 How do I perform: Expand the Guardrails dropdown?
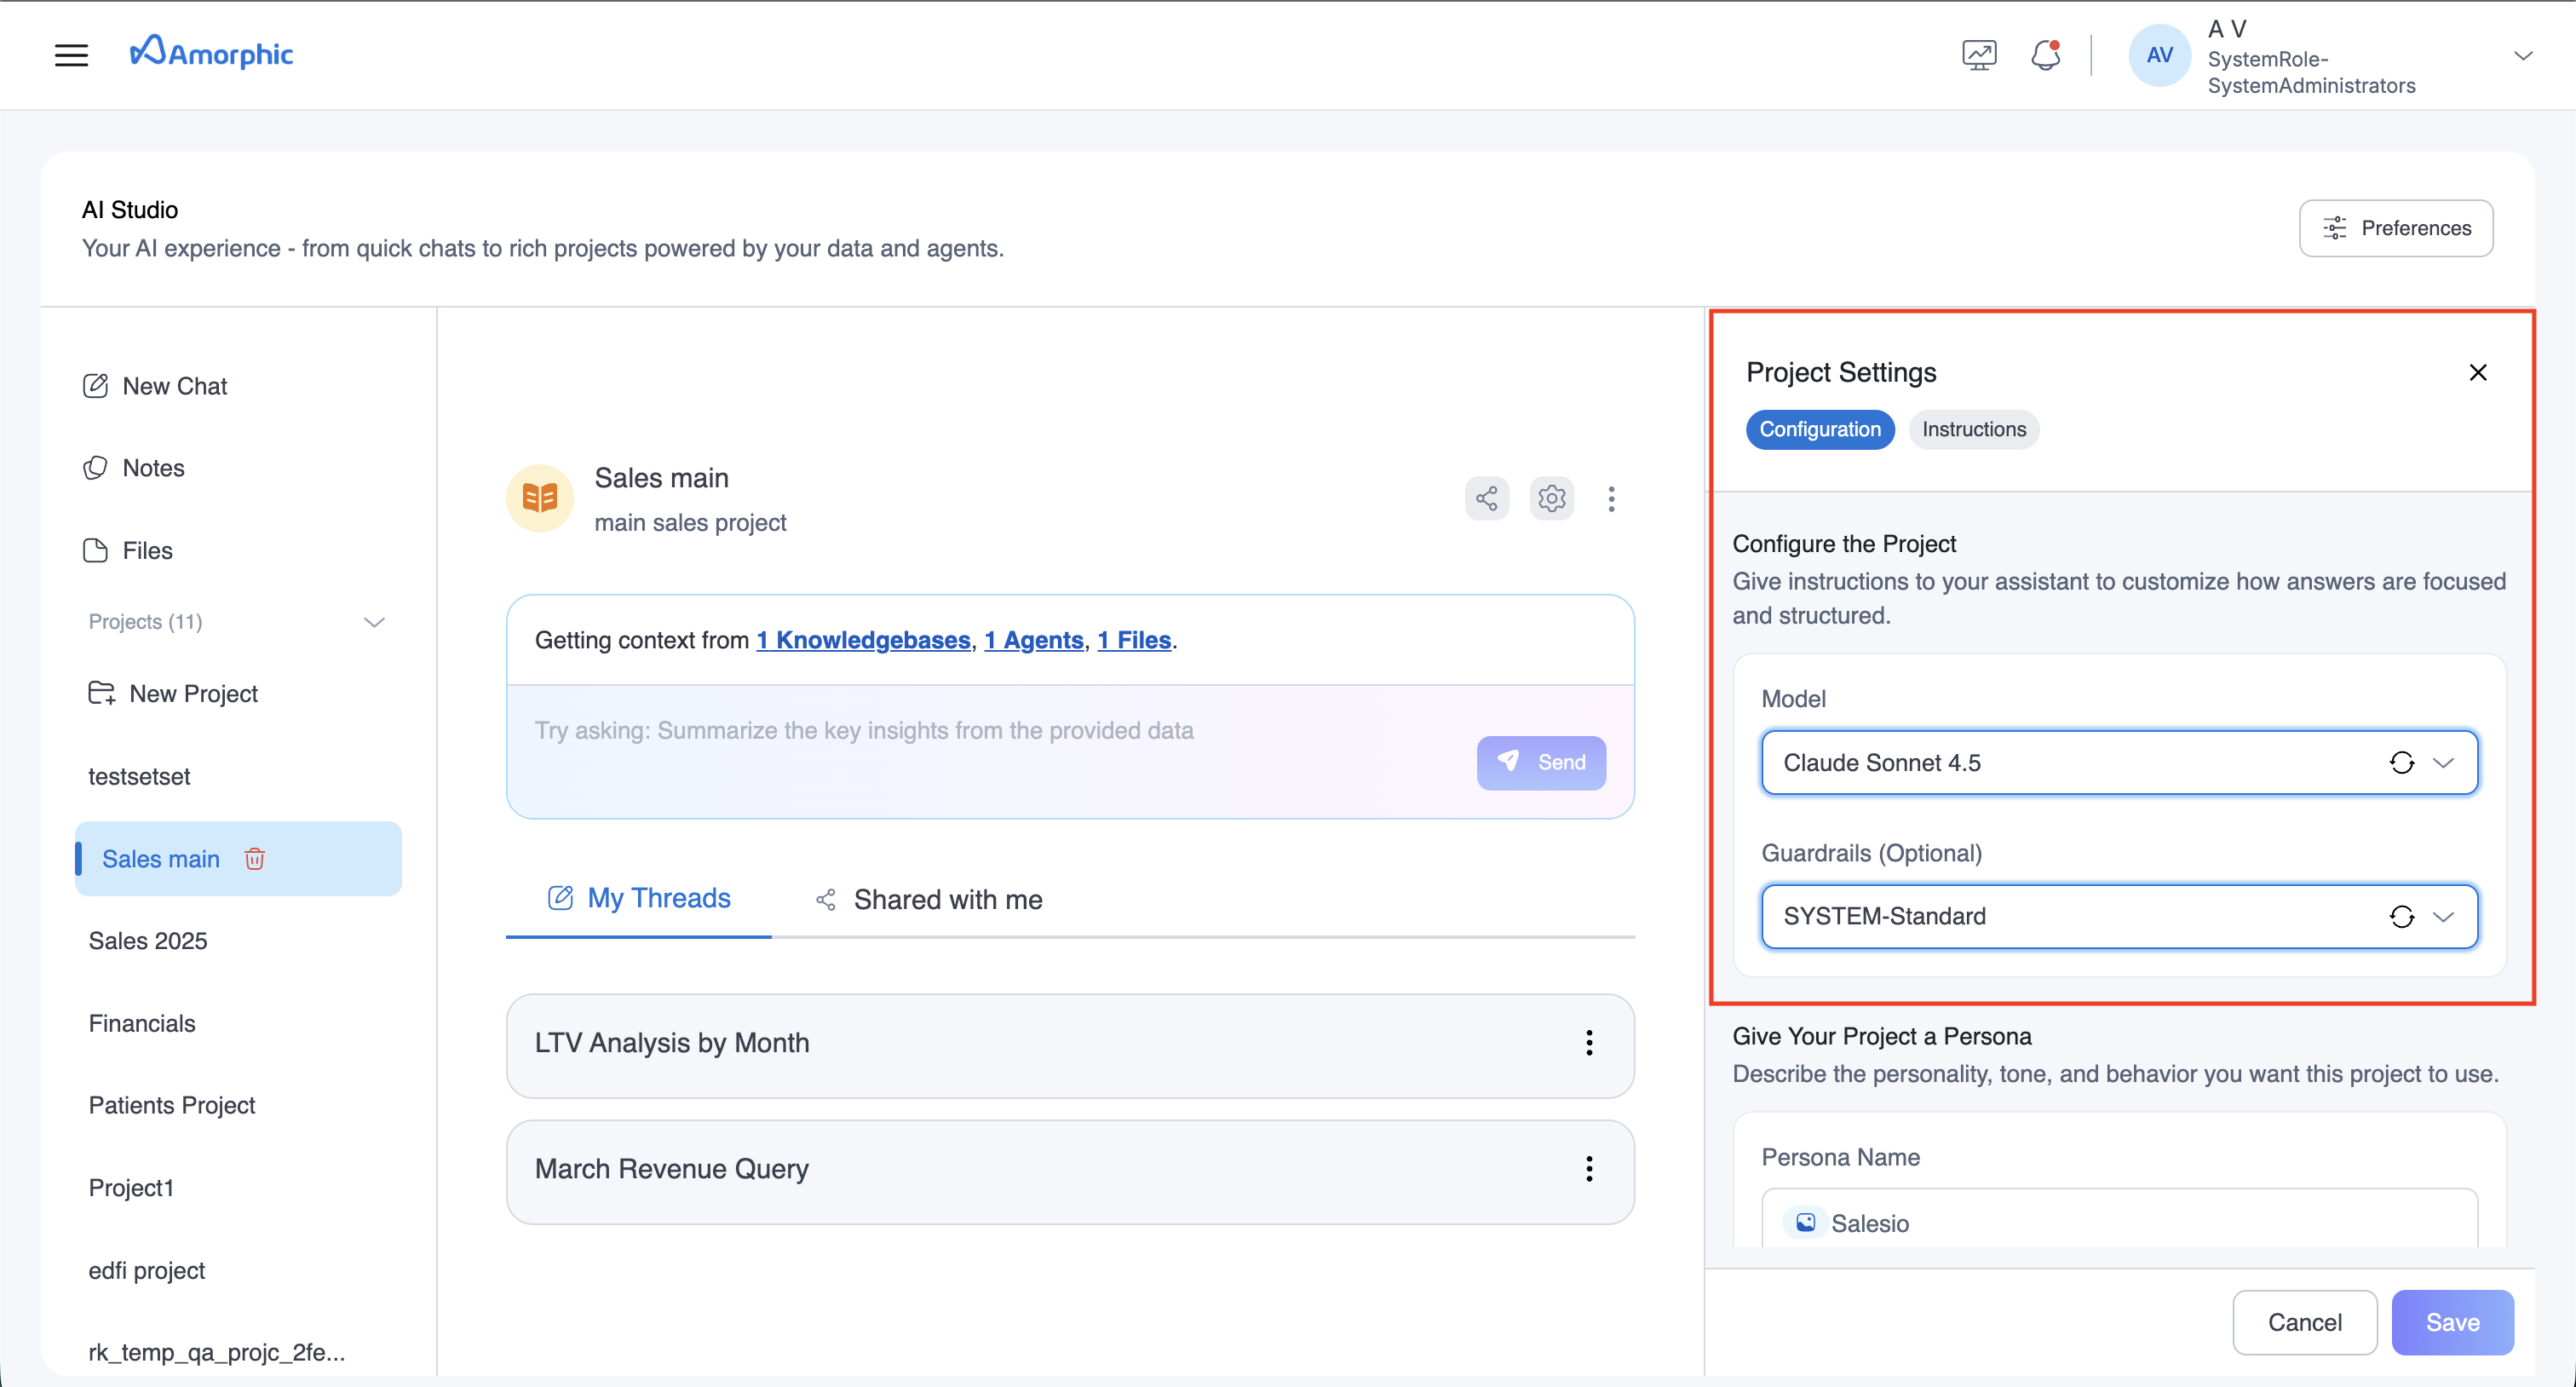click(x=2443, y=917)
